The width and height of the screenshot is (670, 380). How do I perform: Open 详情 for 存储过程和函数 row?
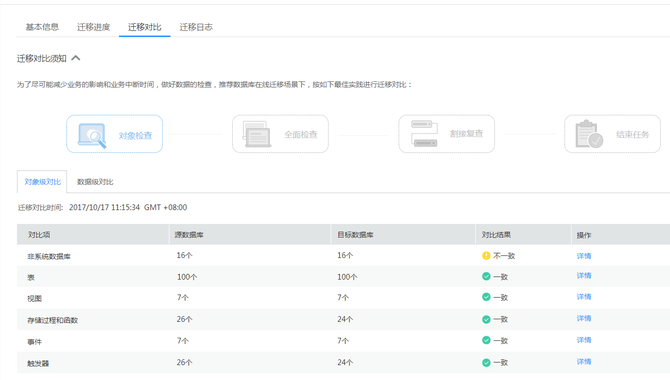coord(584,318)
